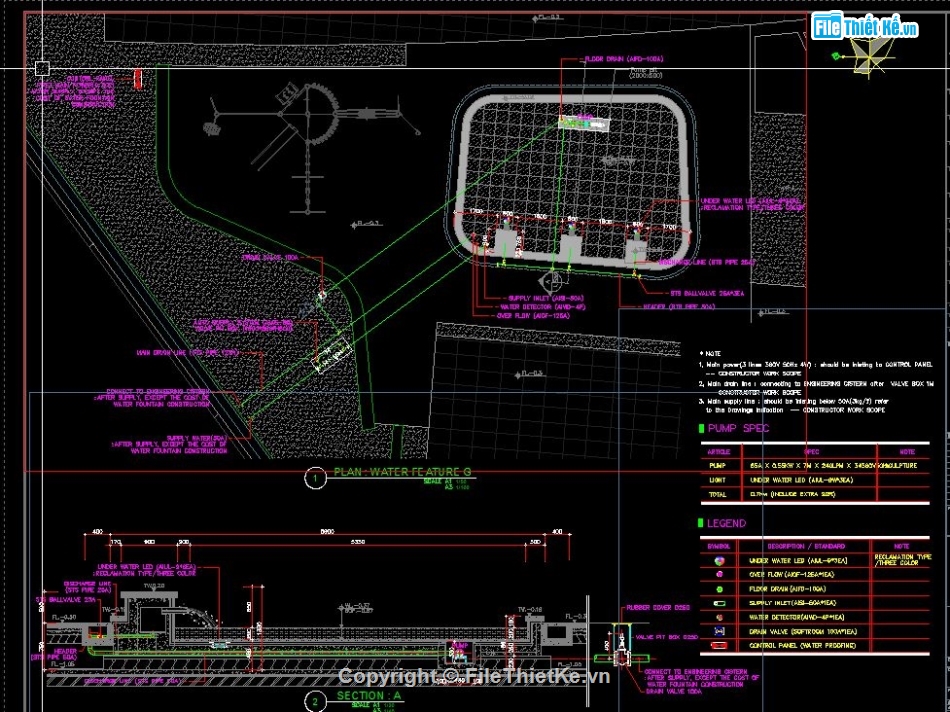This screenshot has height=712, width=950.
Task: Click the 'STS BALLVALVE' label in the plan
Action: click(708, 293)
